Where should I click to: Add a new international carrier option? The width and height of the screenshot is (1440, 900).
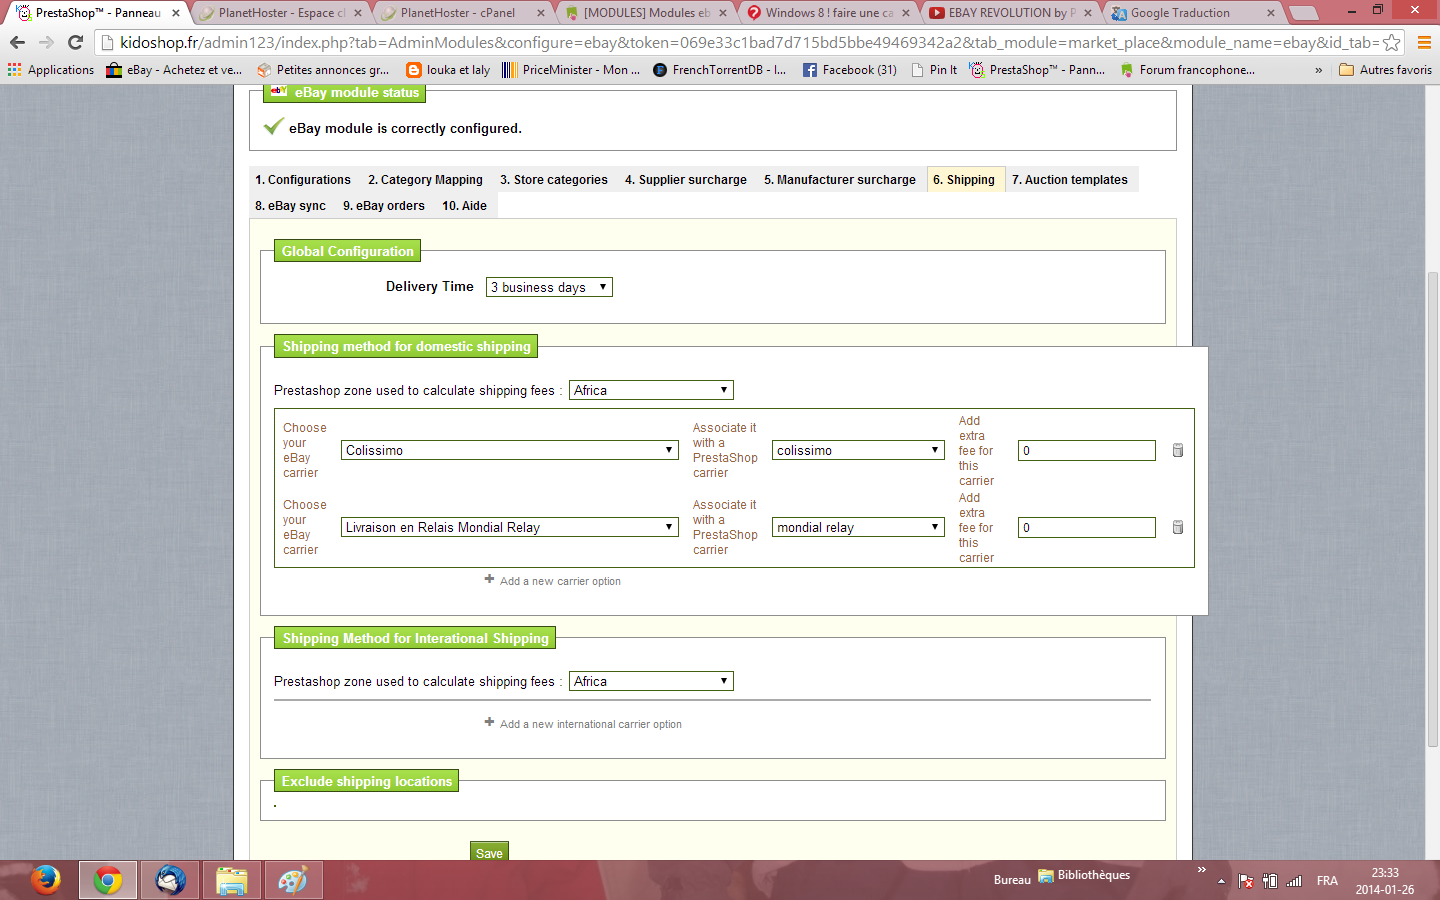point(583,723)
